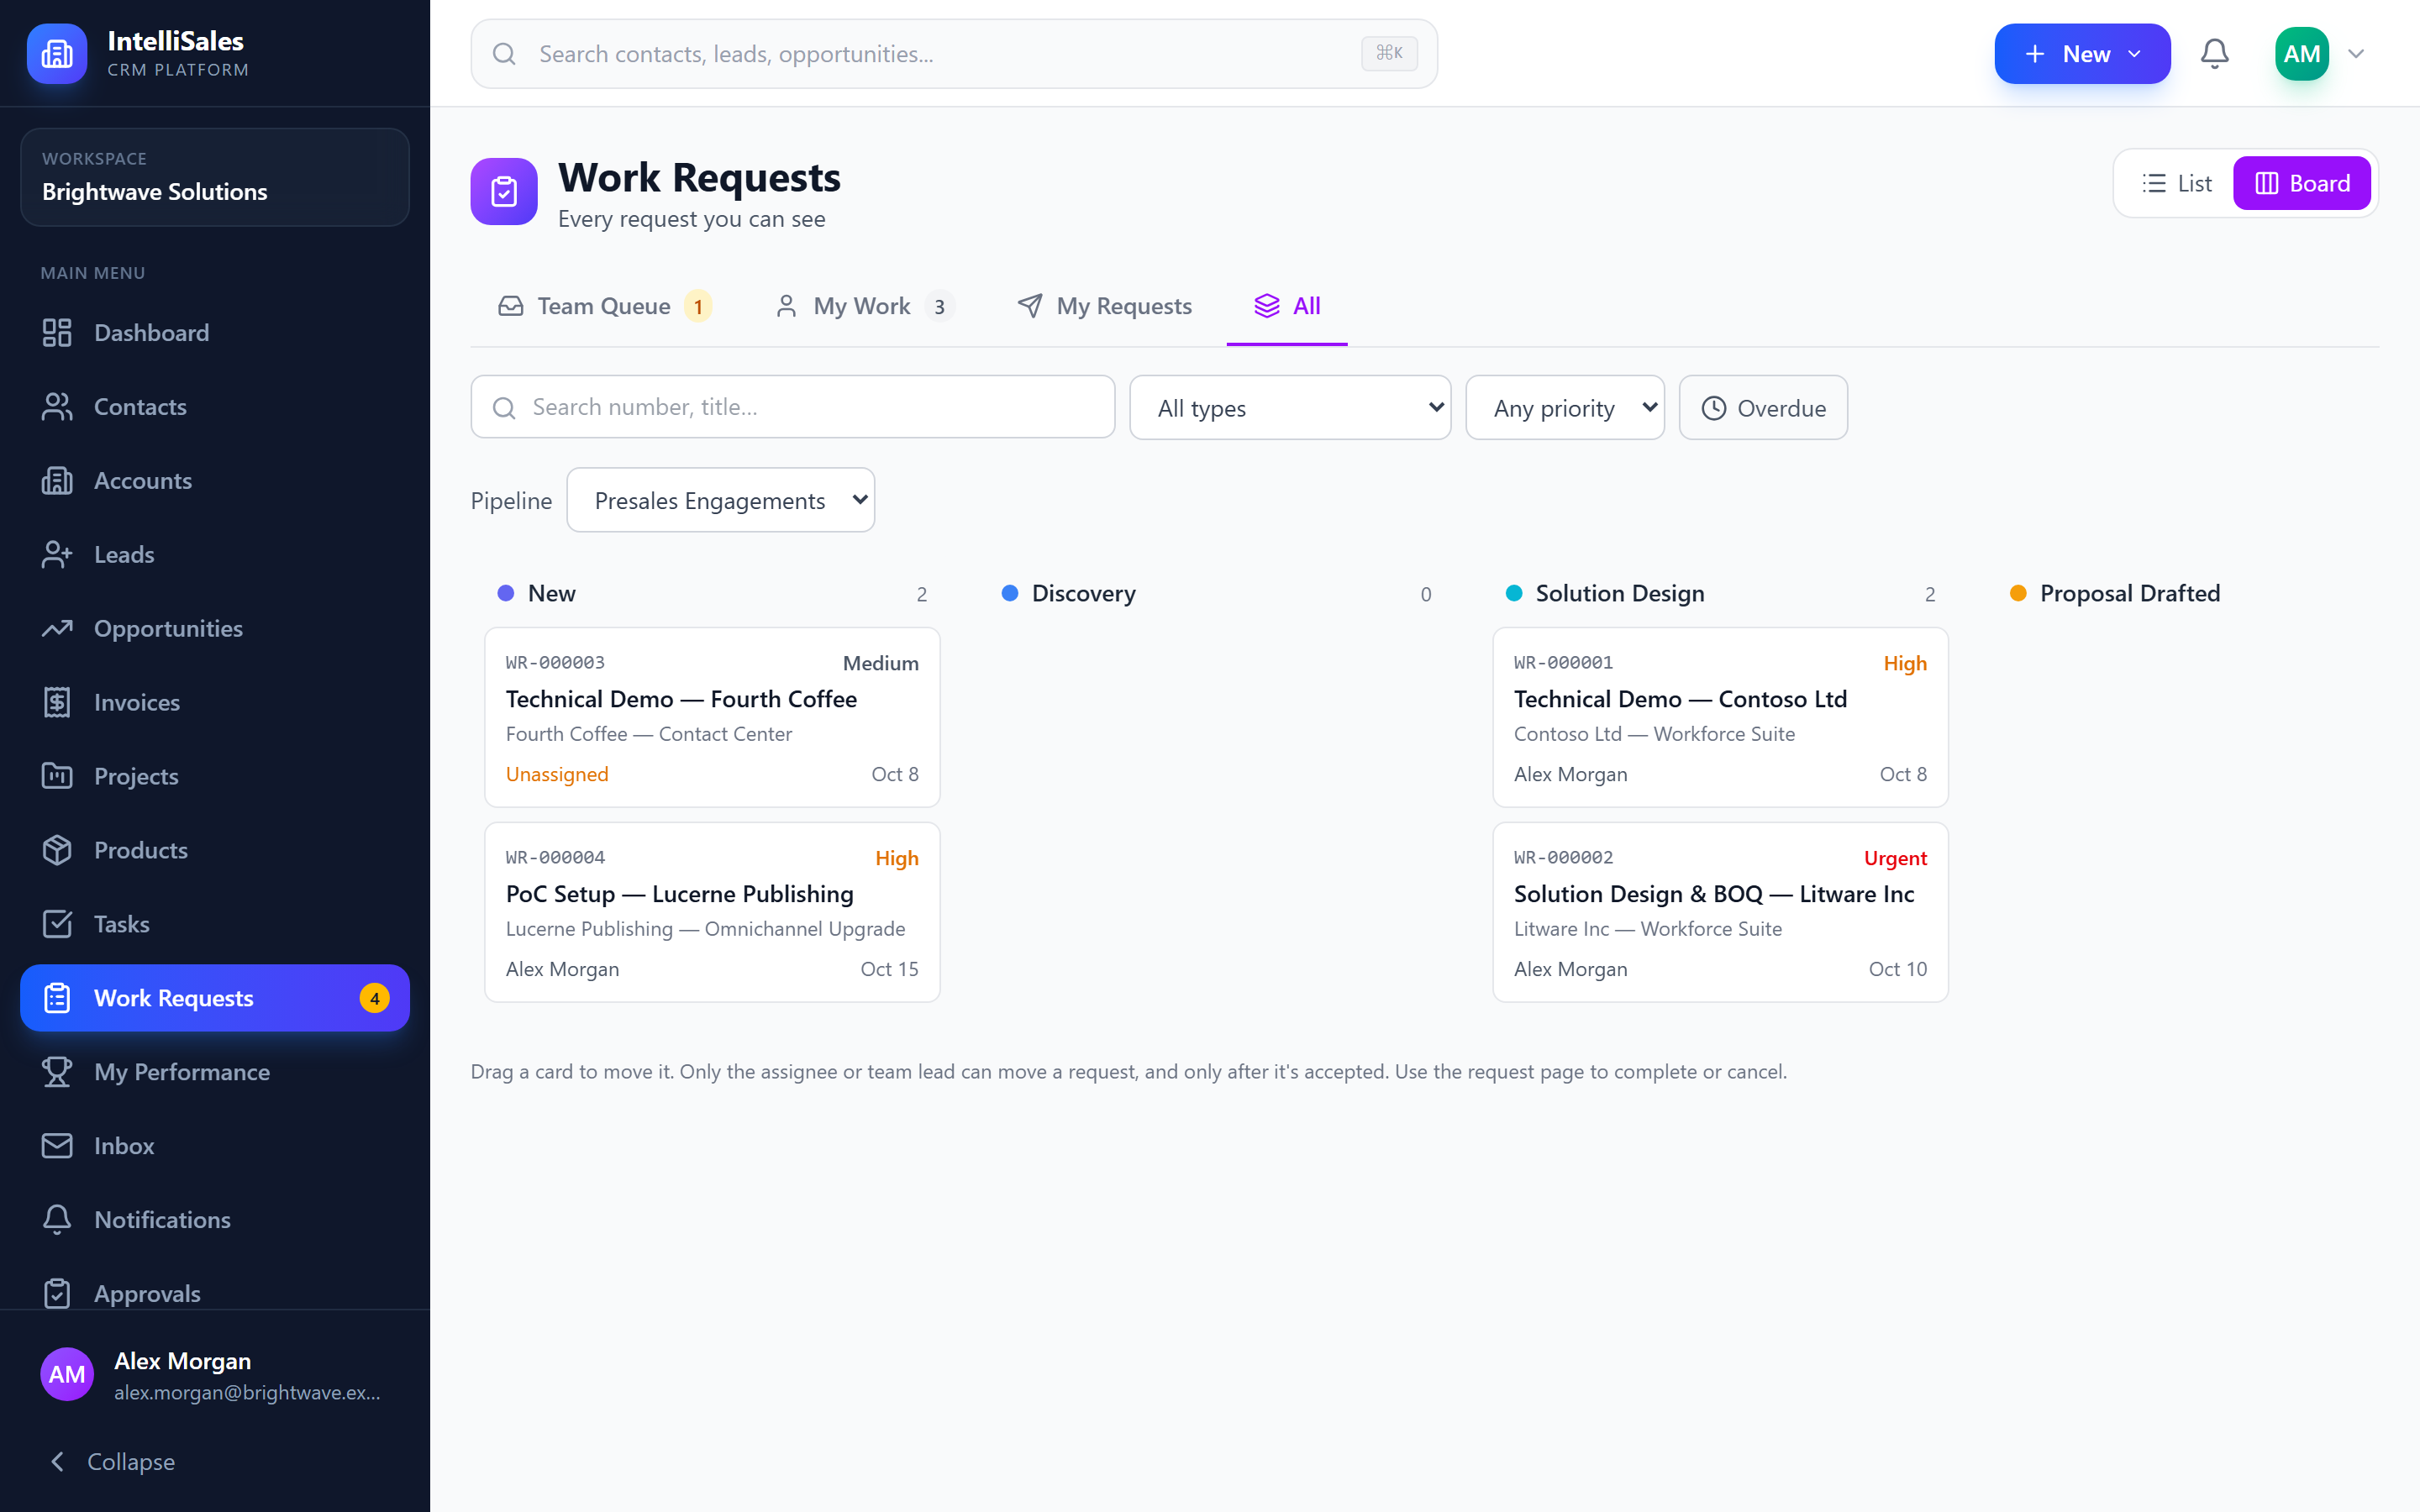
Task: Switch to the My Requests tab
Action: pyautogui.click(x=1104, y=306)
